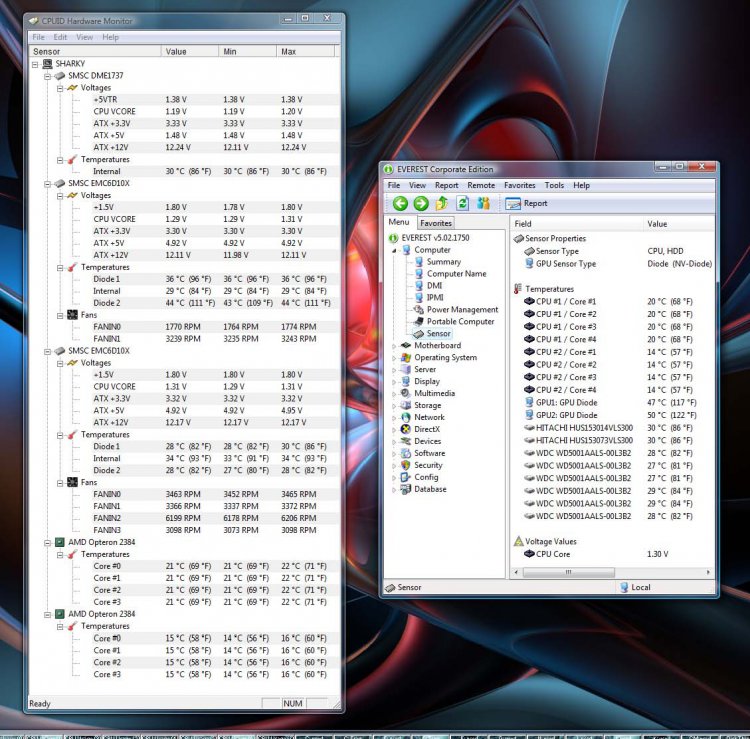Viewport: 750px width, 739px height.
Task: Open the Help menu in CPUID Hardware Monitor
Action: (110, 37)
